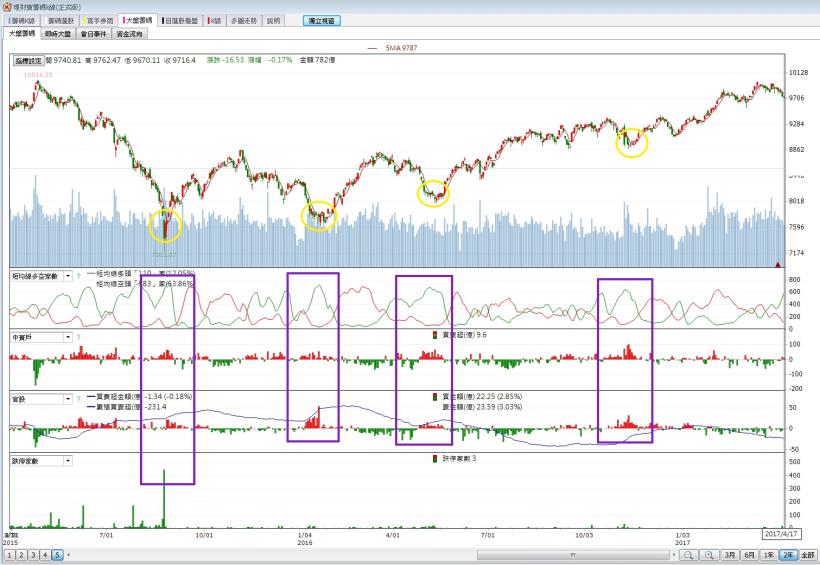Viewport: 820px width, 565px height.
Task: Set chart range to 全部
Action: tap(808, 555)
